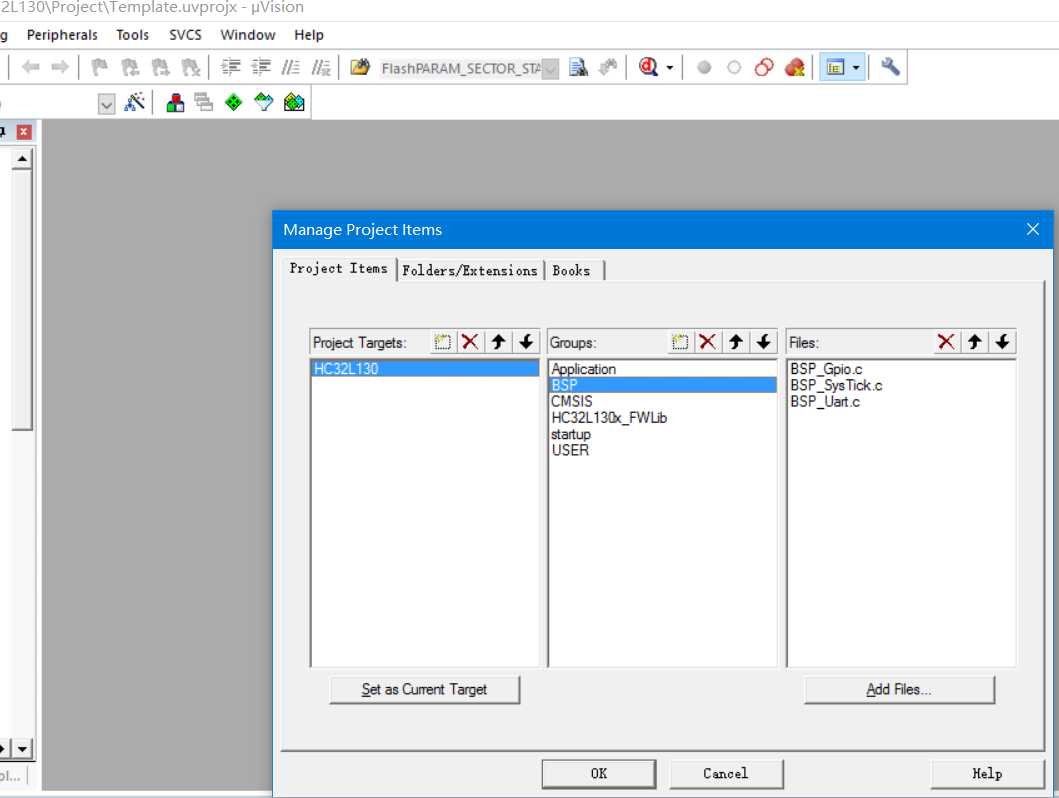Open the debug button dropdown arrow
This screenshot has height=798, width=1059.
pos(670,68)
